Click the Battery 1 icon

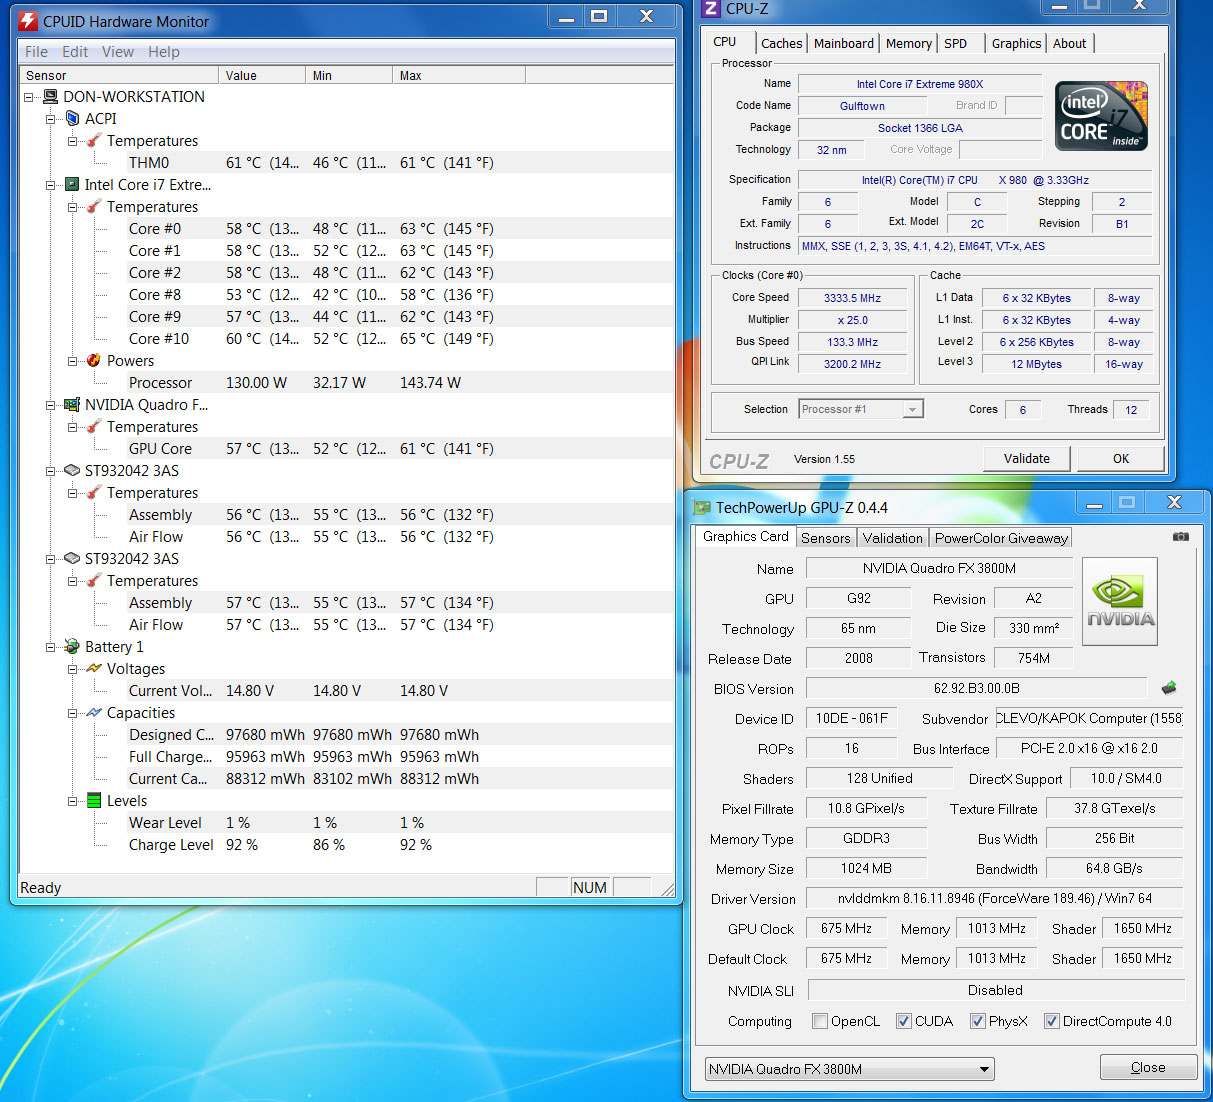click(x=72, y=647)
